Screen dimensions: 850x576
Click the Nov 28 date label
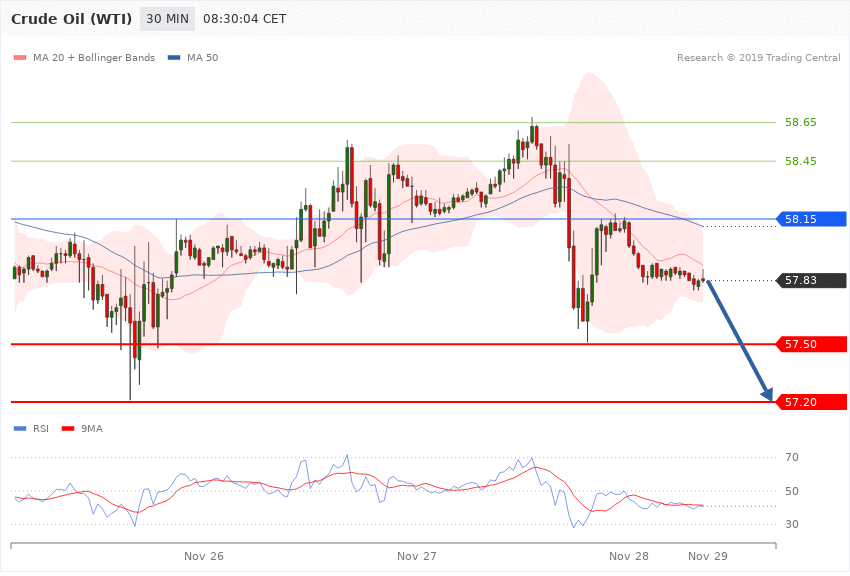629,556
